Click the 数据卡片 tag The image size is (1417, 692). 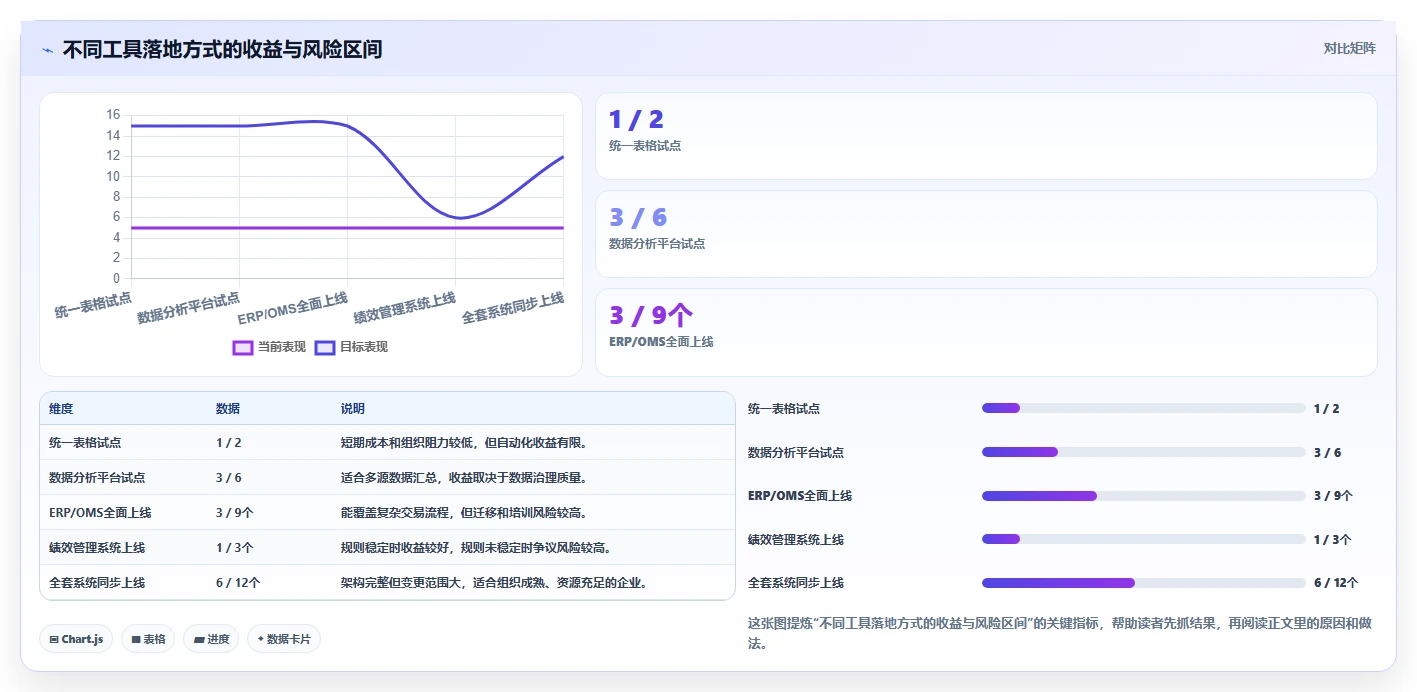284,639
